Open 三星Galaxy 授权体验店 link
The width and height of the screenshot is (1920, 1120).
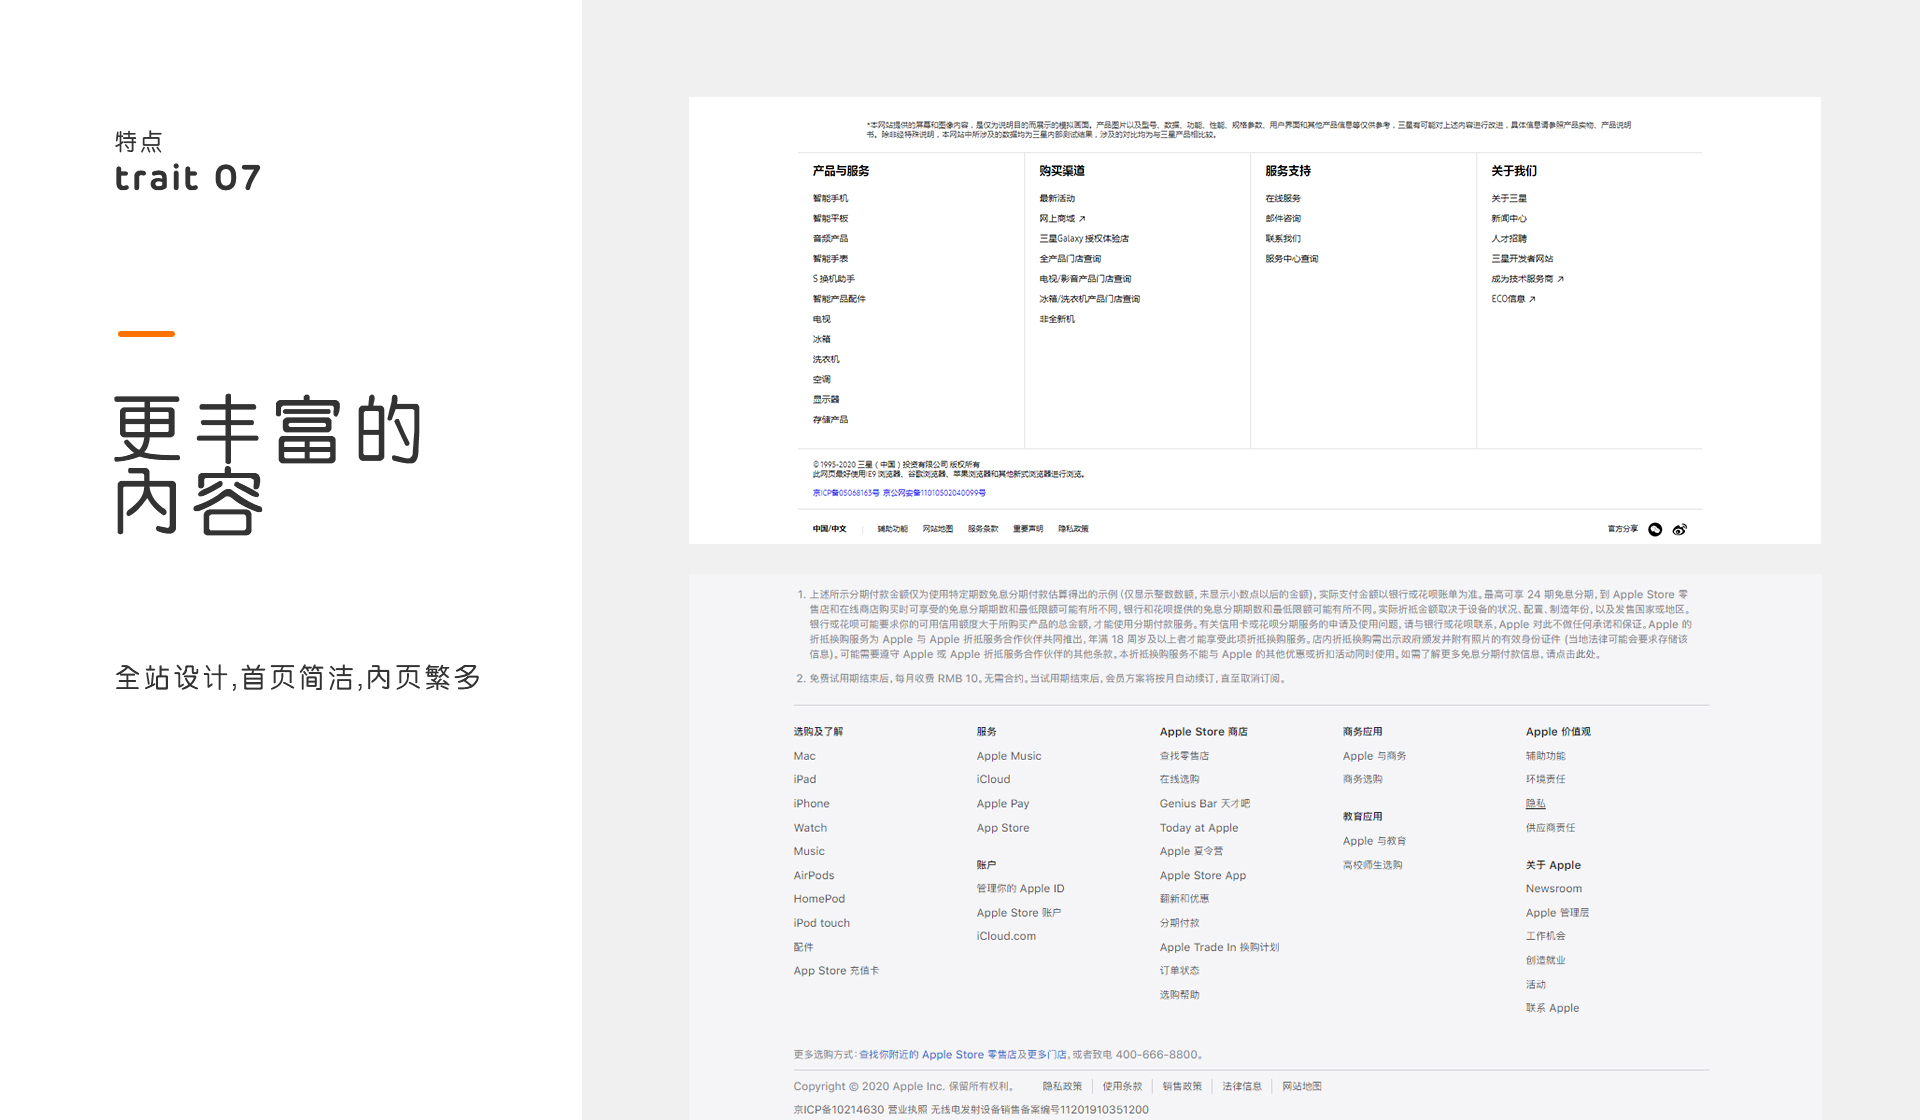(x=1084, y=238)
